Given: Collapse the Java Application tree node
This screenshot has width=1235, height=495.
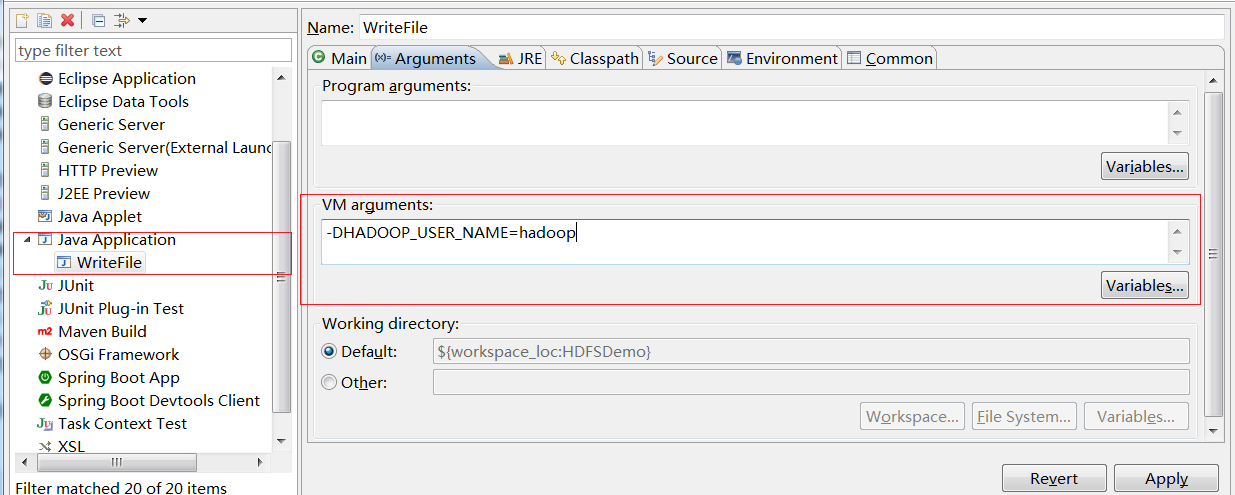Looking at the screenshot, I should pyautogui.click(x=25, y=240).
